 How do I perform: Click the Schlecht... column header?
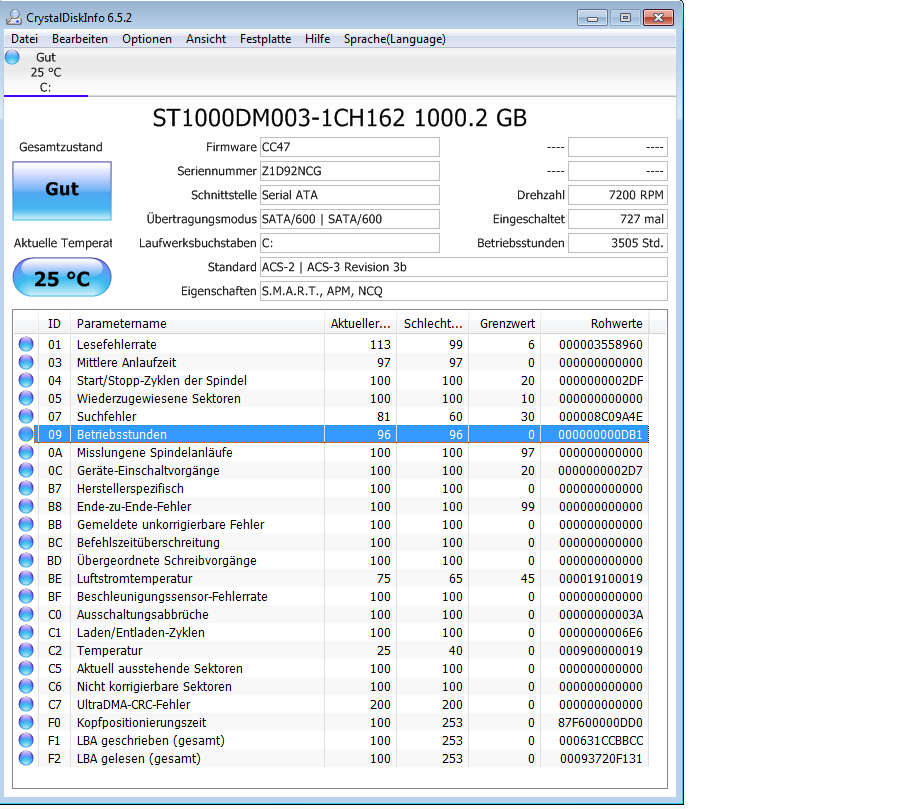click(433, 324)
